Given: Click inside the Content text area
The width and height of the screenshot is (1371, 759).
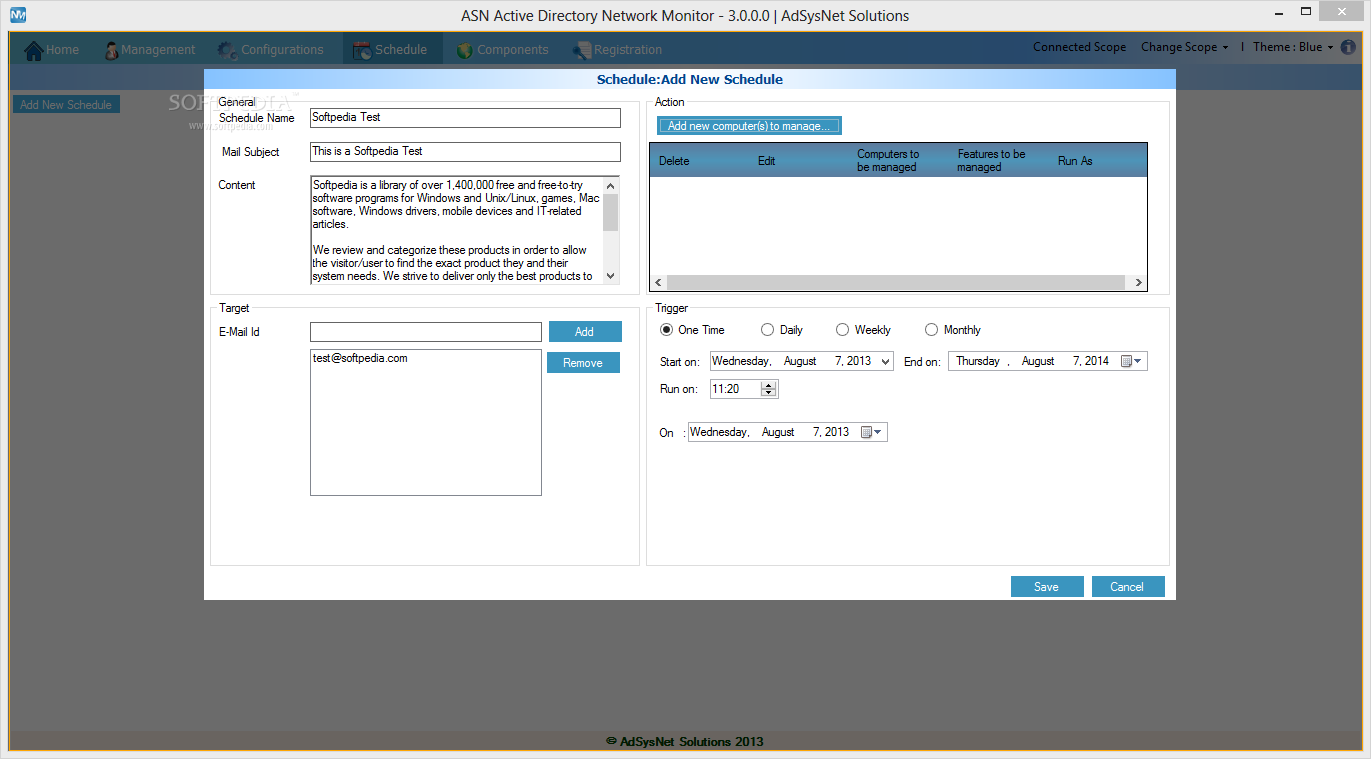Looking at the screenshot, I should pos(456,230).
